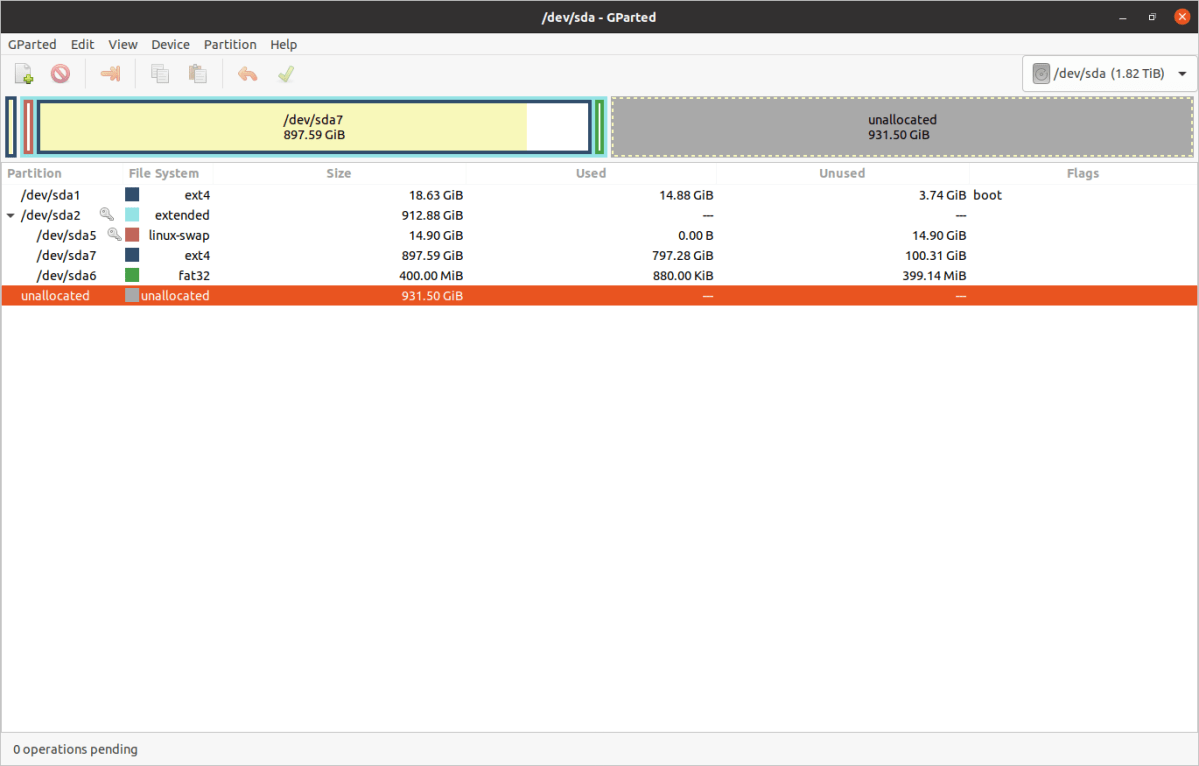Viewport: 1199px width, 766px height.
Task: Click the key lock icon beside /dev/sda5
Action: click(x=114, y=235)
